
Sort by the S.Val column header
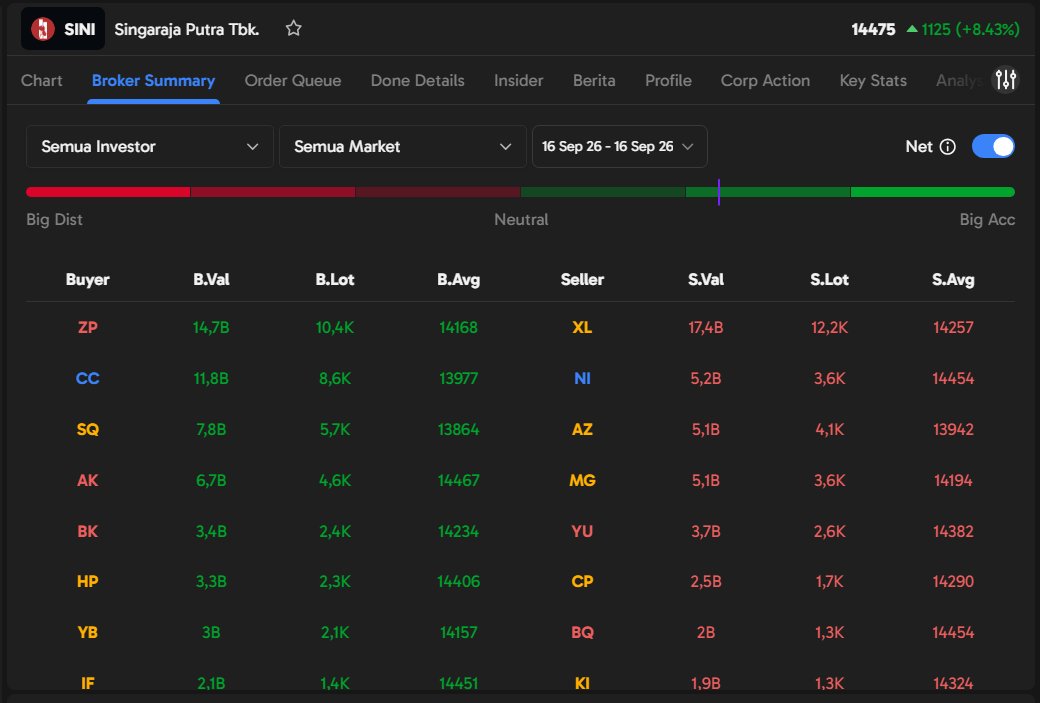pos(706,279)
